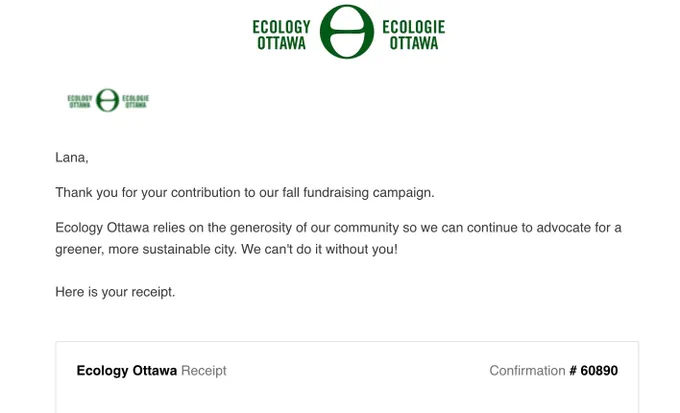Click the "Confirmation" label in receipt
Screen dimensions: 680x413
[x=527, y=371]
